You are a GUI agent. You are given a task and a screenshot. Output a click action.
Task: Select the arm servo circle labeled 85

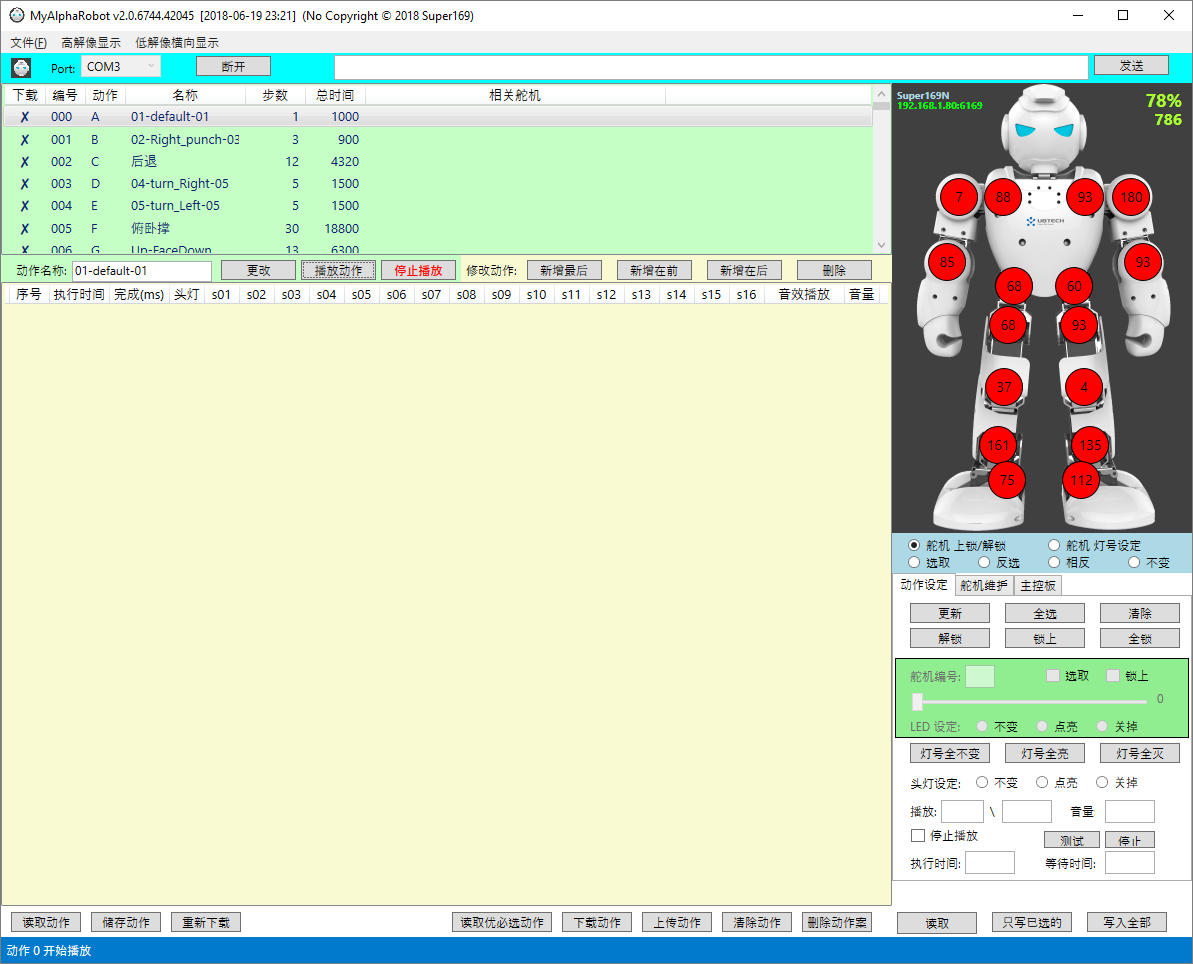(946, 262)
